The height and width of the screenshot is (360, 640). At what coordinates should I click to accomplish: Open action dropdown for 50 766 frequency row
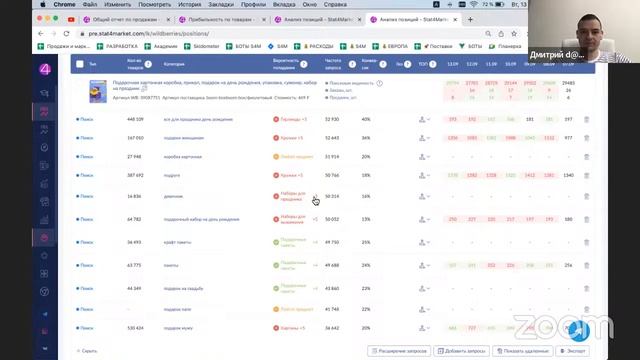(424, 176)
